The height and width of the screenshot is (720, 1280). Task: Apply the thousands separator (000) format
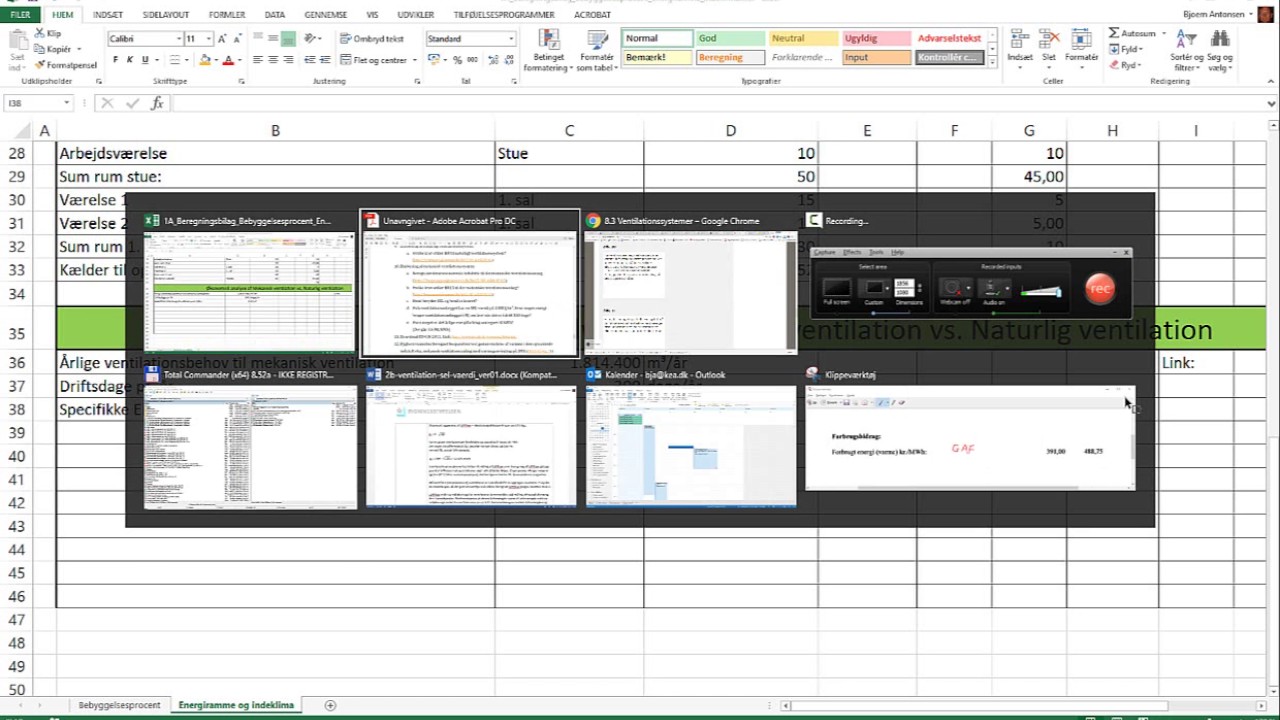(474, 60)
